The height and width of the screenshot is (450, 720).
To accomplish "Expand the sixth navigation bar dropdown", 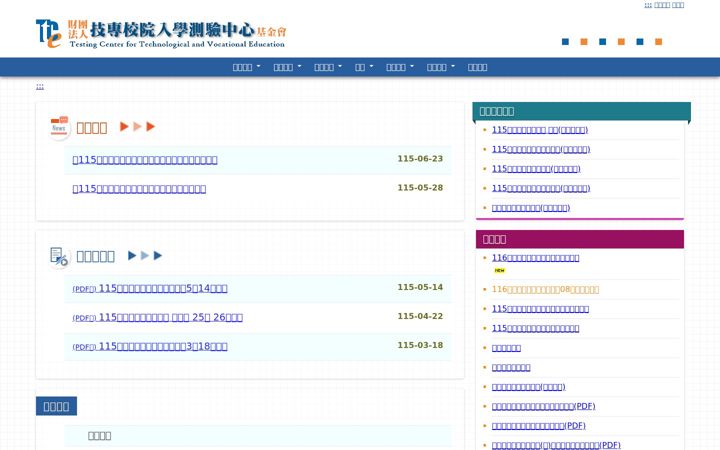I will 441,67.
